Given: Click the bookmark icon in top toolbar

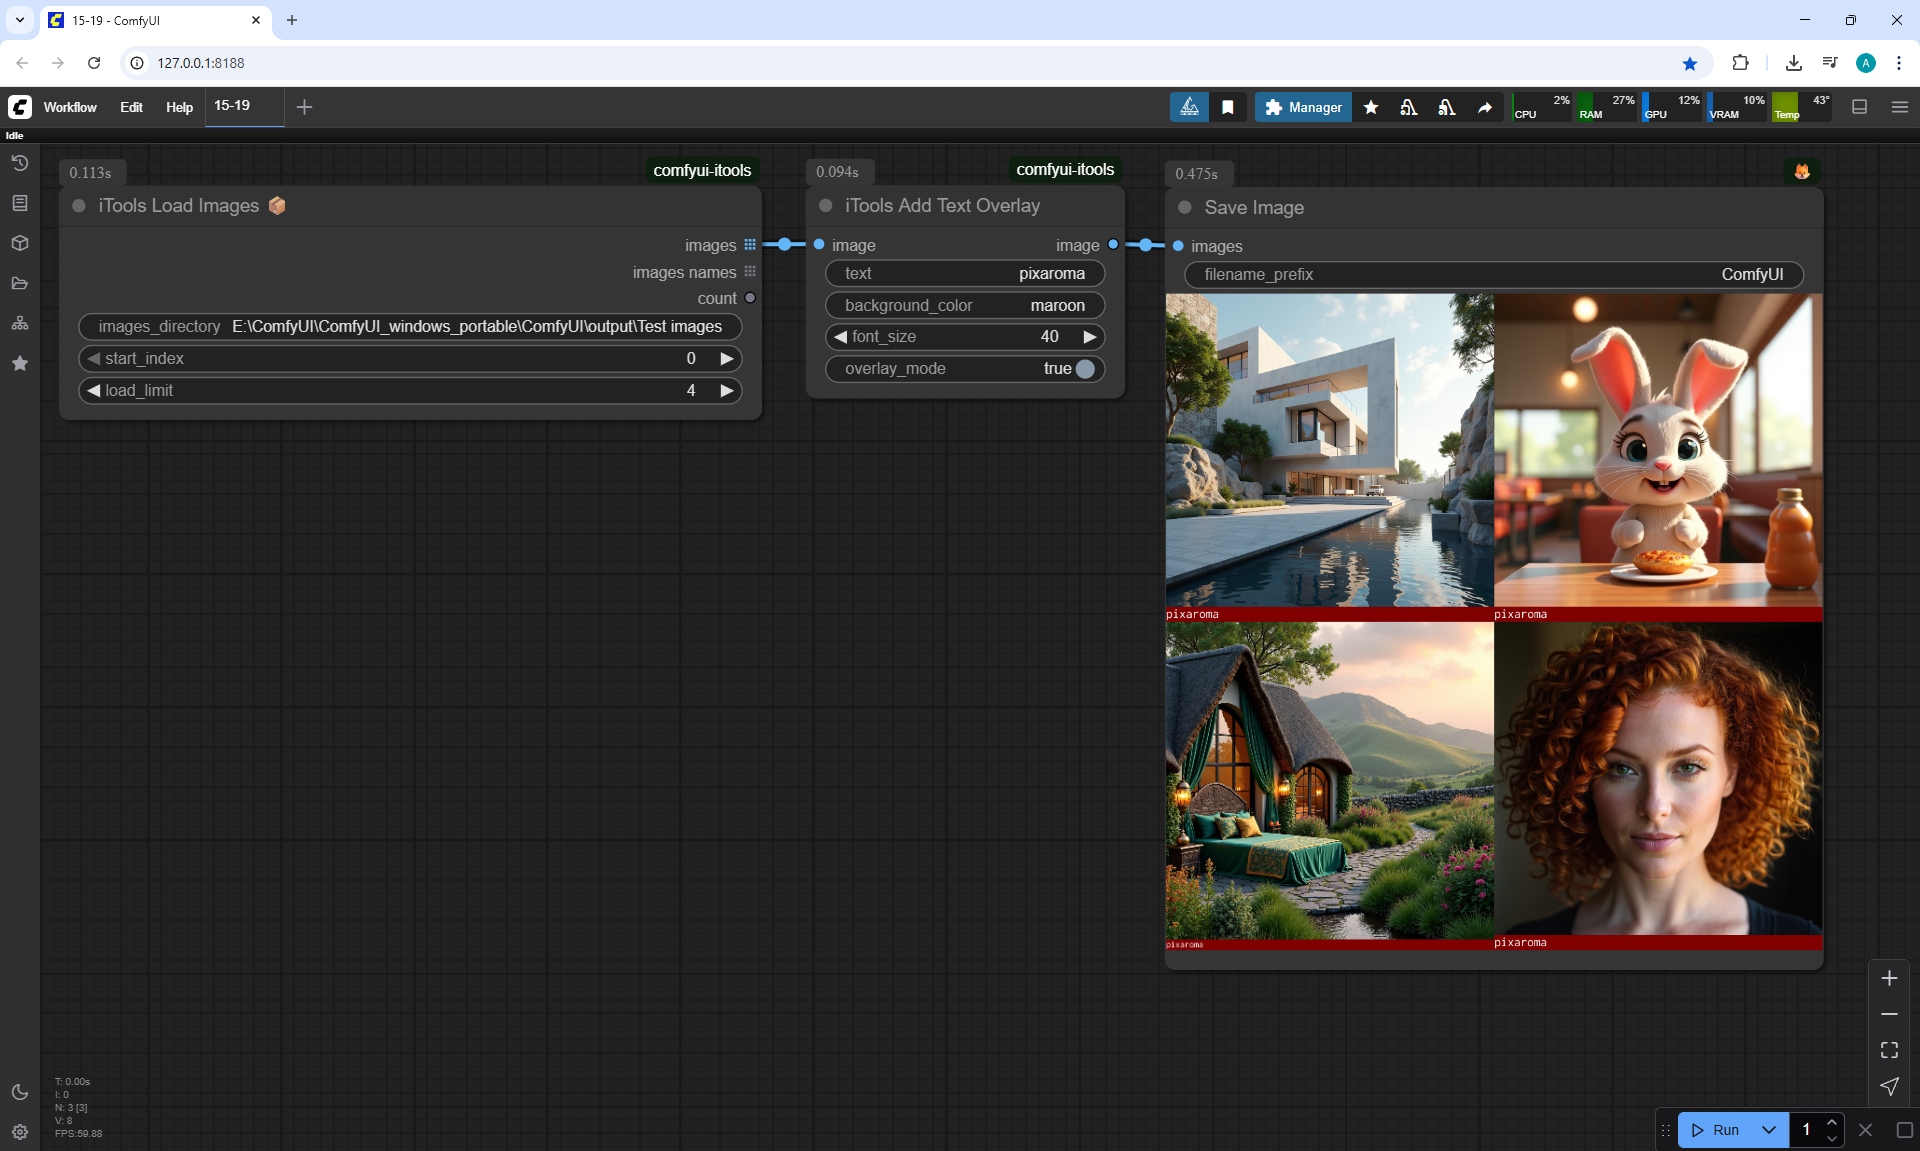Looking at the screenshot, I should (x=1228, y=107).
